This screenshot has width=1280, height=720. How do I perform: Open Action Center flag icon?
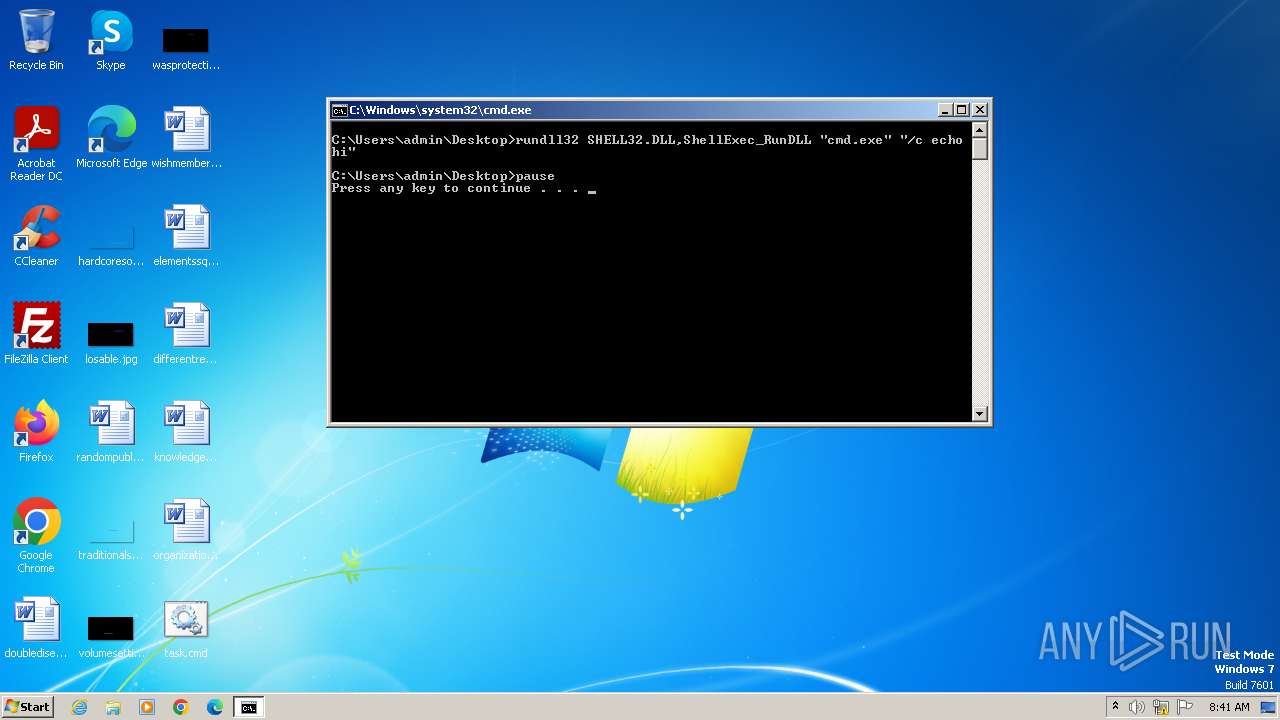(1185, 707)
